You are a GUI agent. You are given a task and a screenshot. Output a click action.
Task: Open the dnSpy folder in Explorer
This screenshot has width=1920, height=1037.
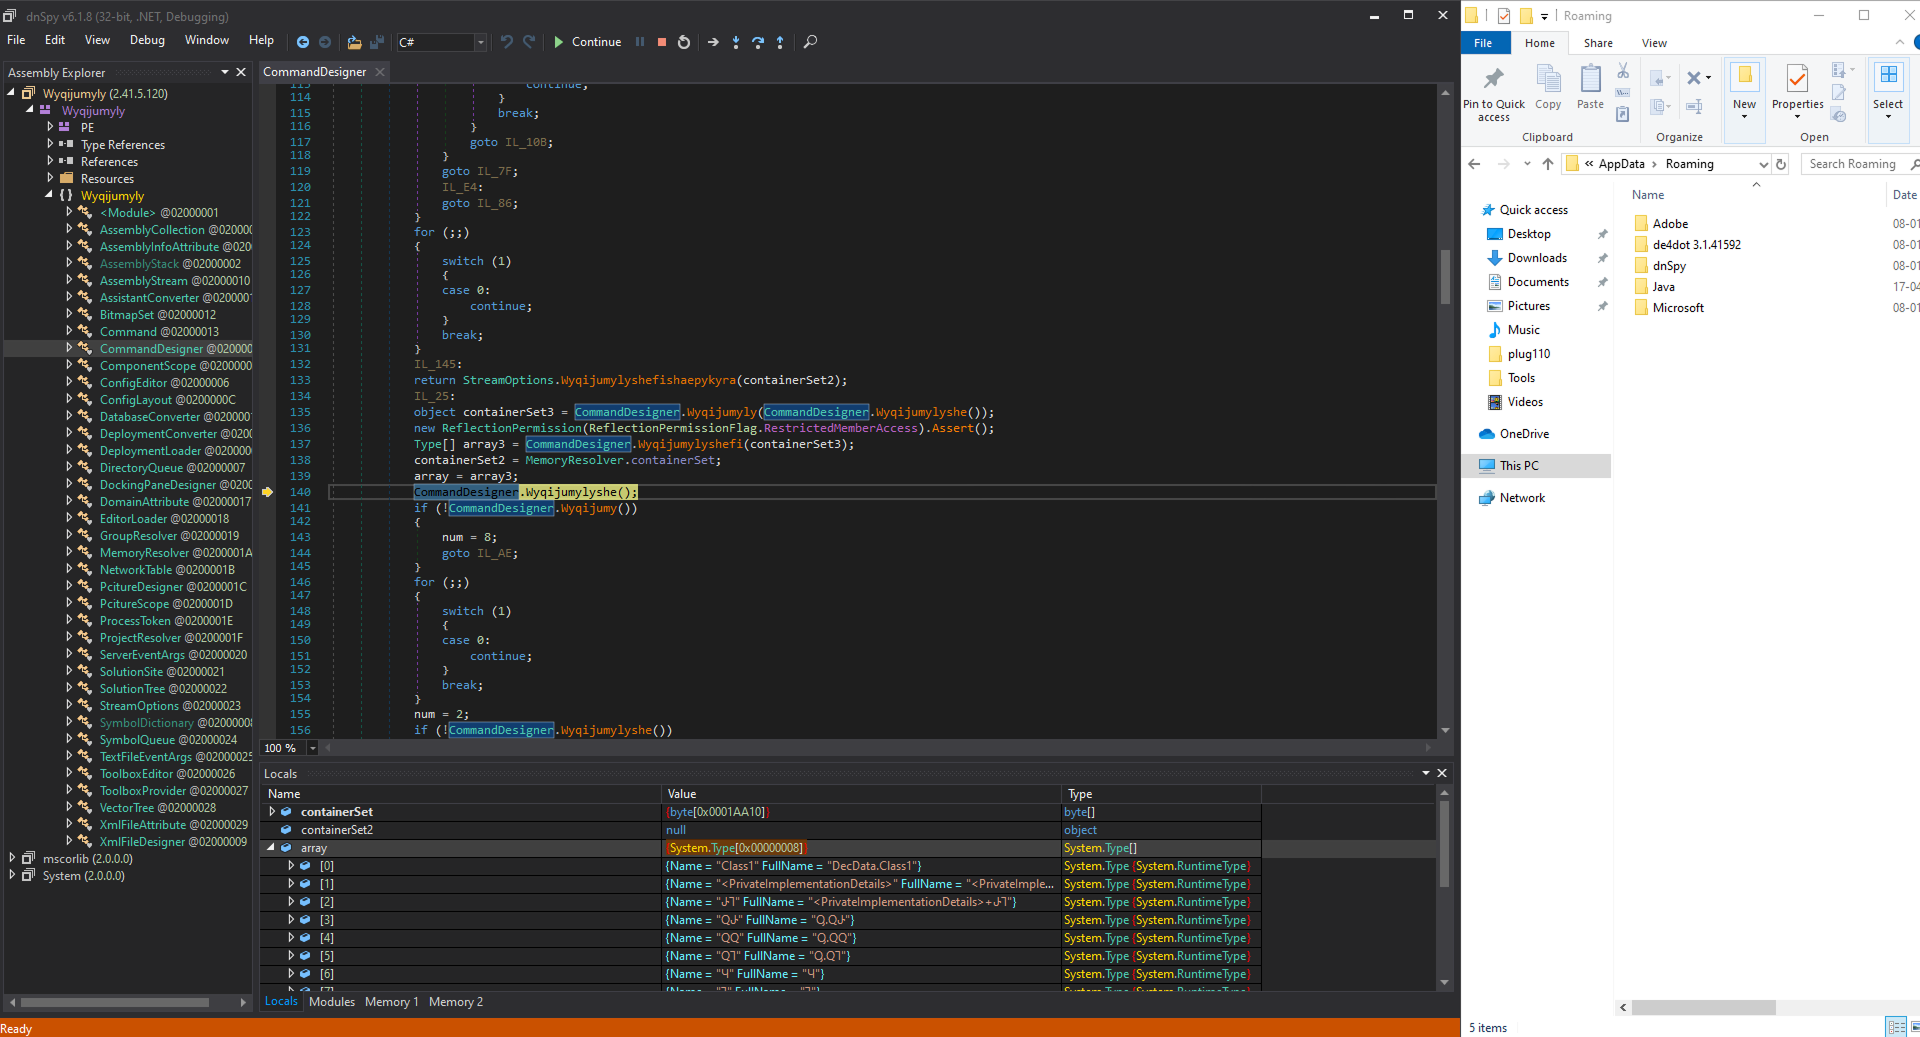pos(1669,266)
